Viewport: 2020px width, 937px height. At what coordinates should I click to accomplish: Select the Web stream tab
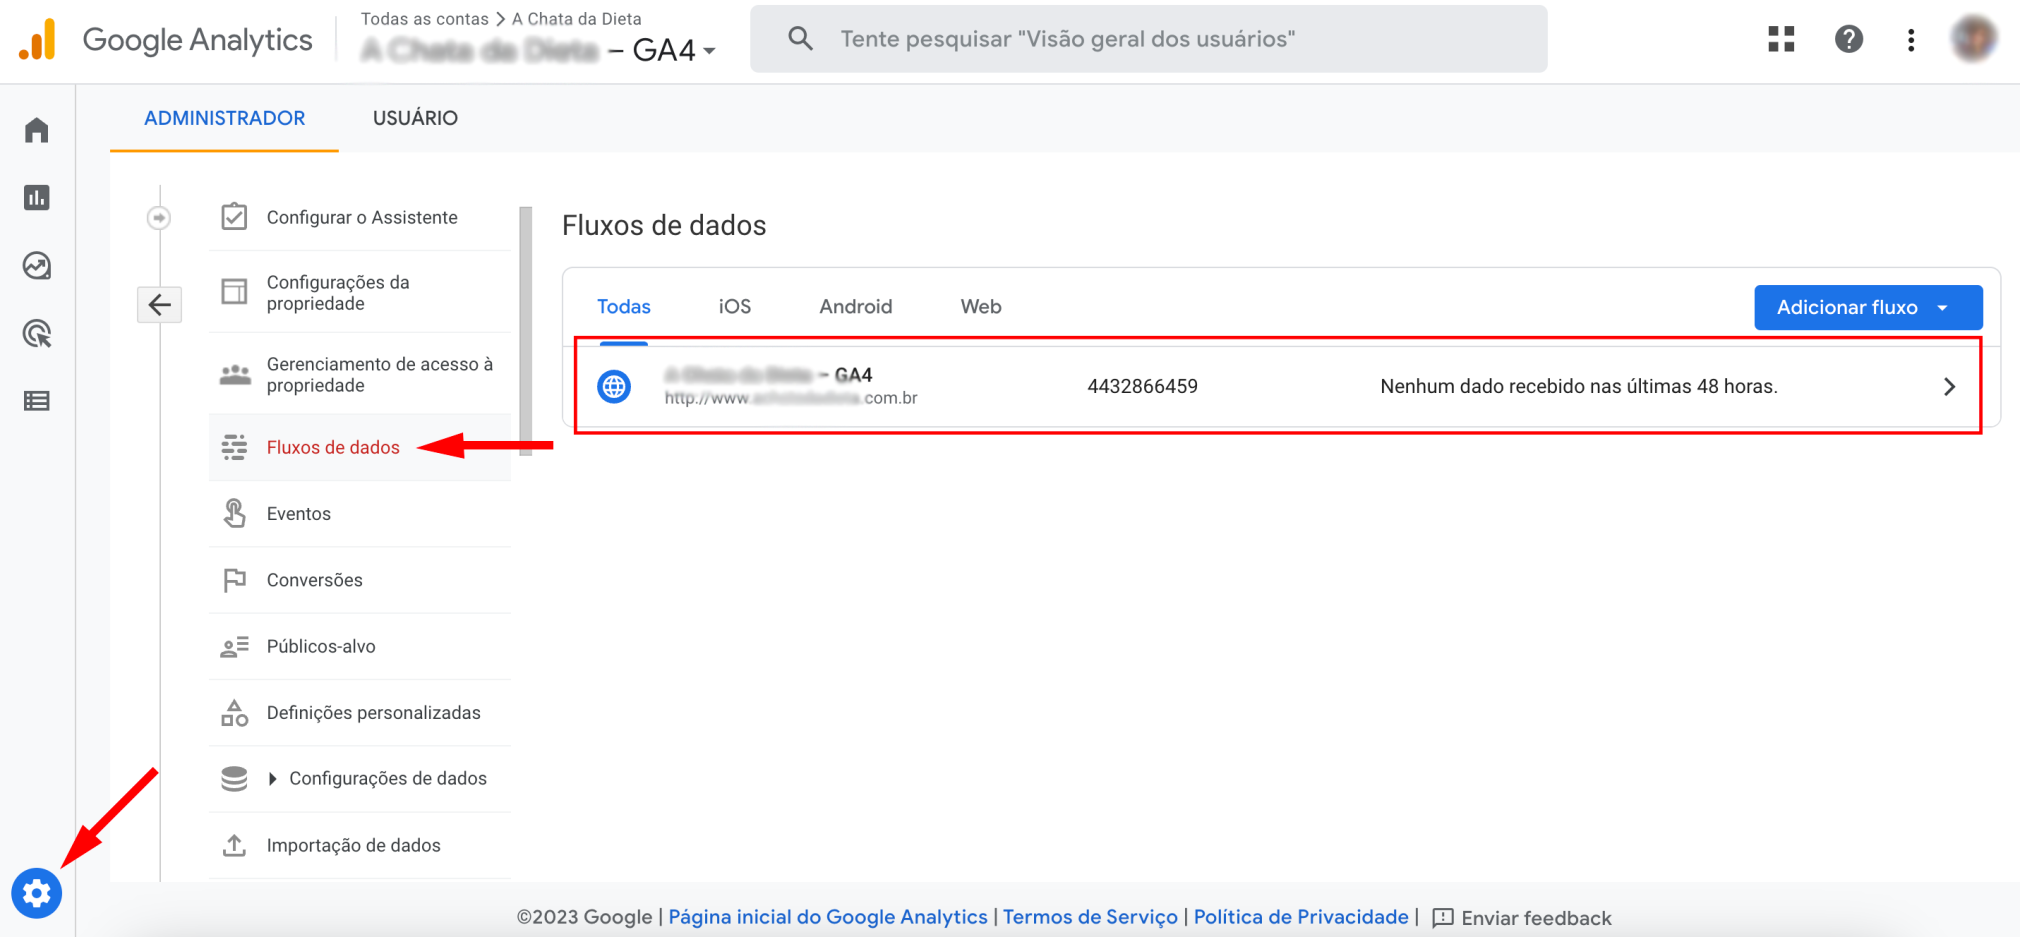click(980, 306)
